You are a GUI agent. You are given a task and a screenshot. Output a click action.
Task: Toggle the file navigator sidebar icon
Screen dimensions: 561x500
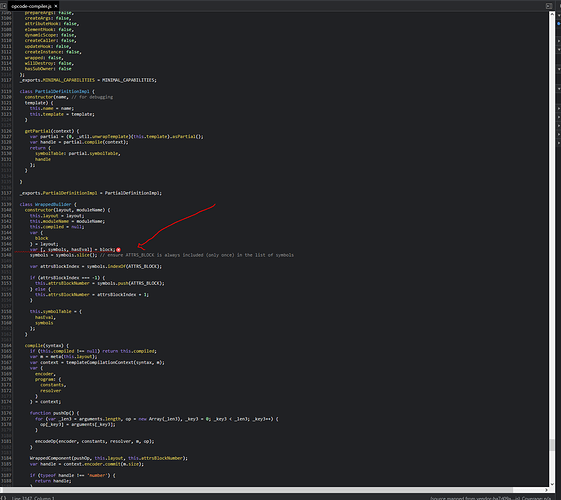pos(4,6)
